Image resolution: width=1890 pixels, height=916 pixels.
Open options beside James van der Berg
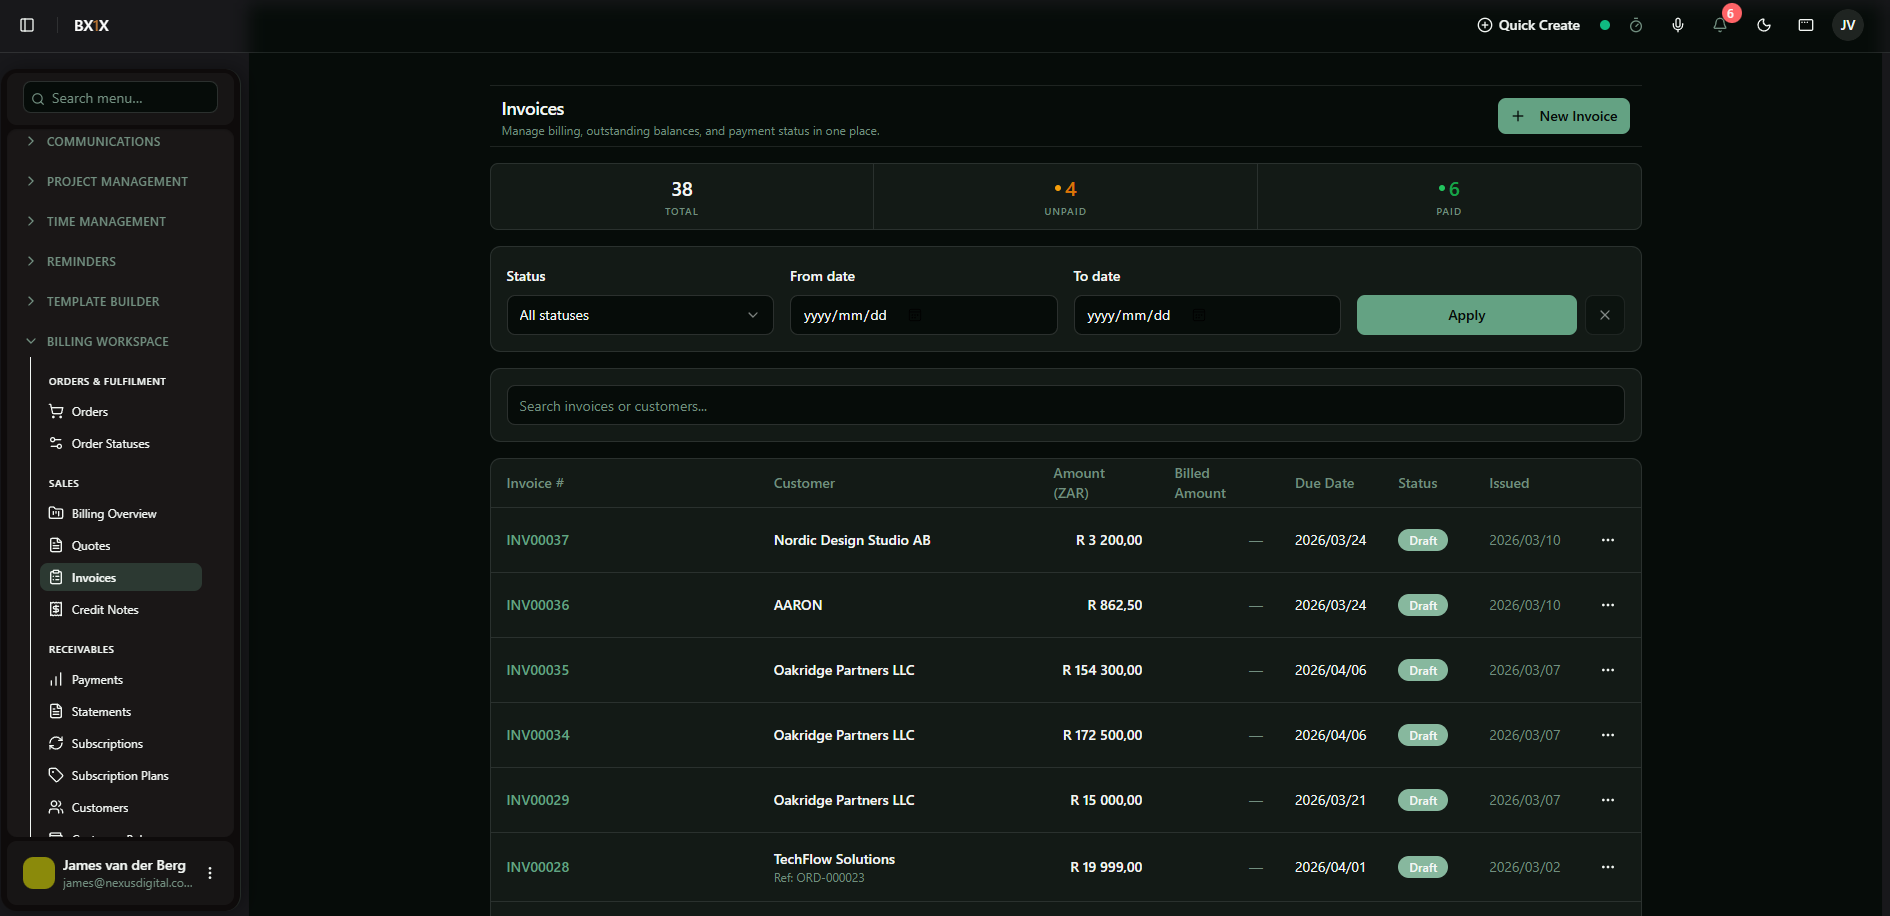210,873
